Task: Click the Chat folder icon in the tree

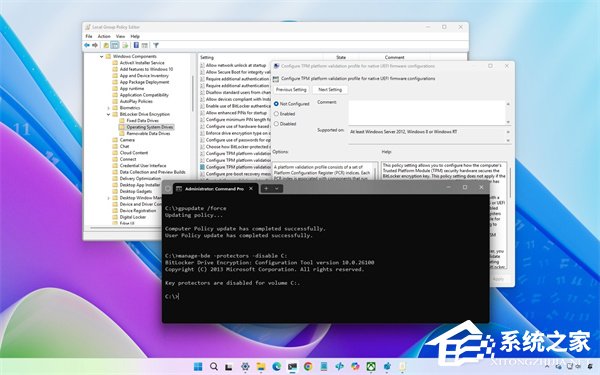Action: pyautogui.click(x=115, y=146)
